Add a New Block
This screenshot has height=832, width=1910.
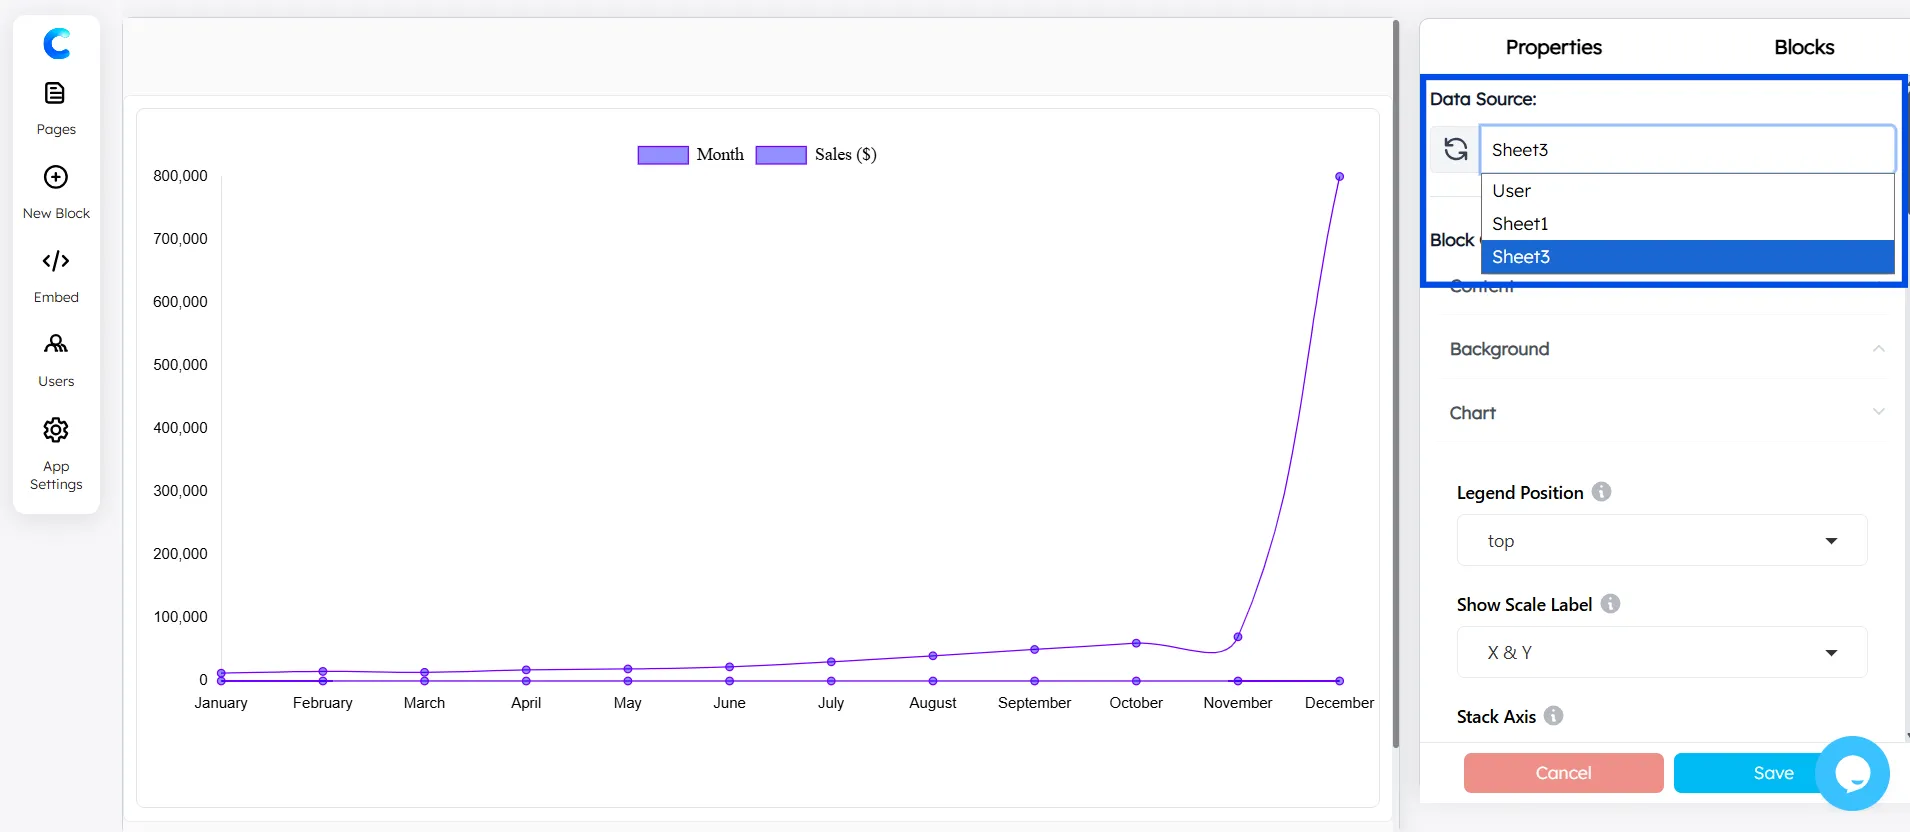[x=56, y=192]
